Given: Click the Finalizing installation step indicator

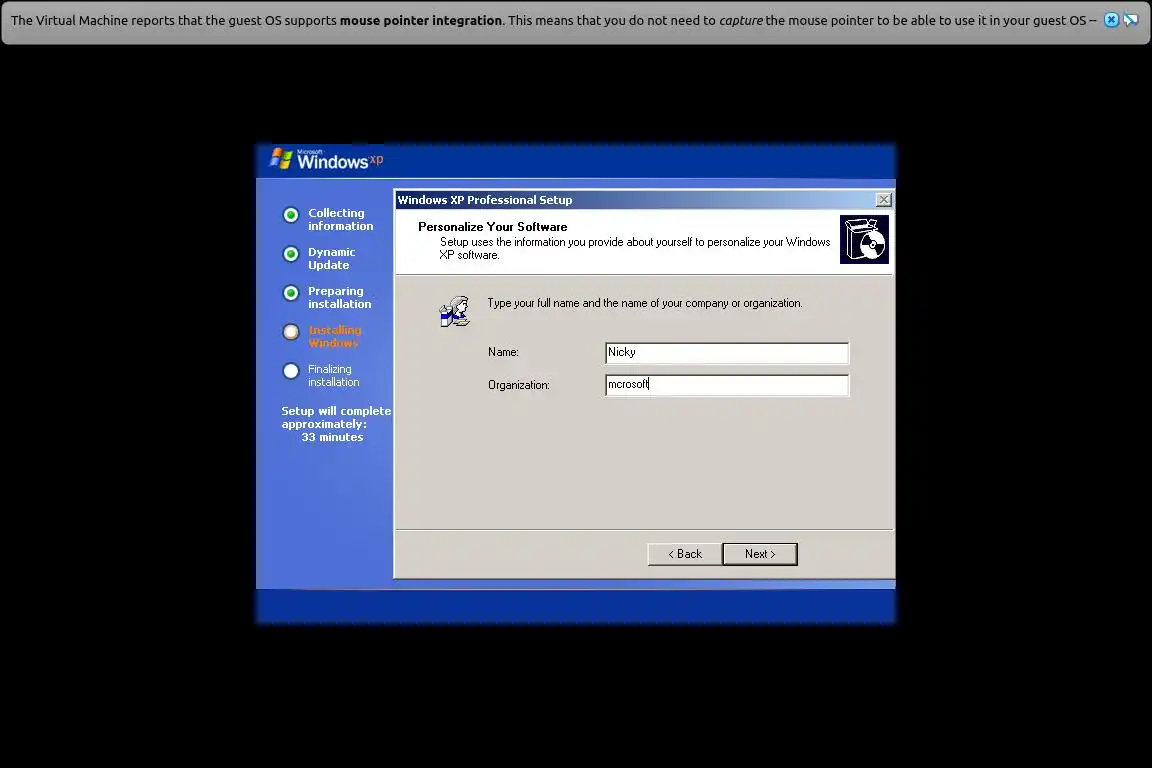Looking at the screenshot, I should 291,370.
